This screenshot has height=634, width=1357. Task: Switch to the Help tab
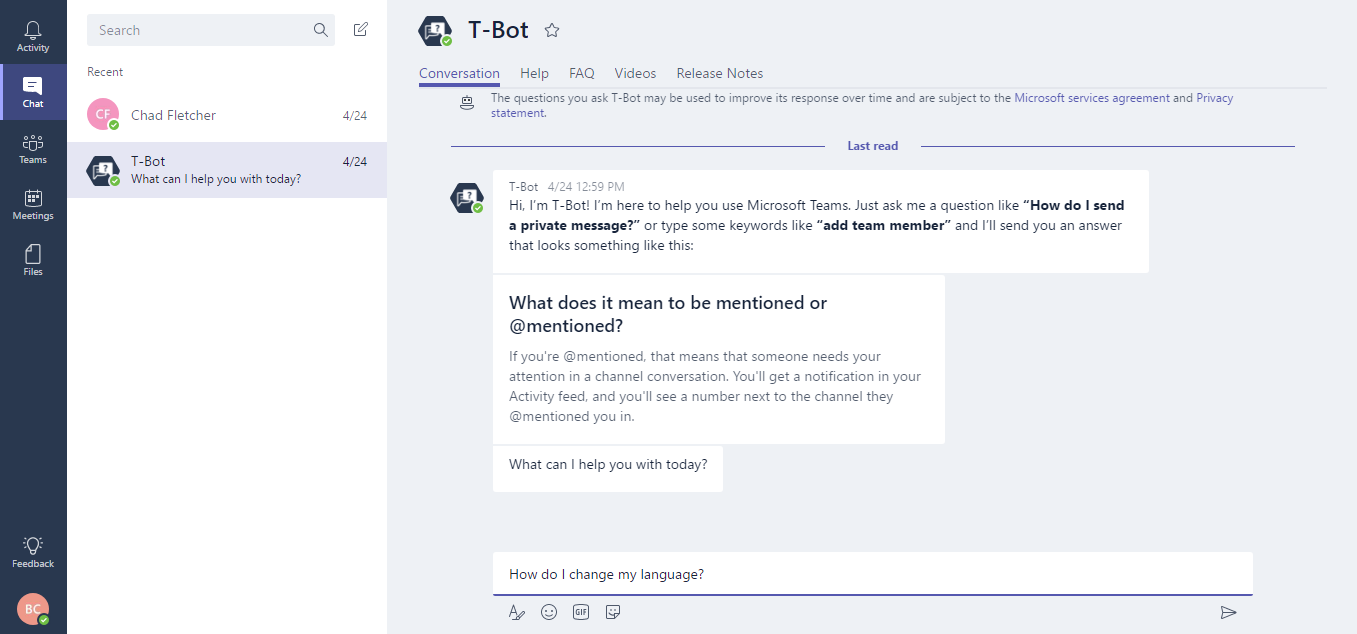point(534,73)
